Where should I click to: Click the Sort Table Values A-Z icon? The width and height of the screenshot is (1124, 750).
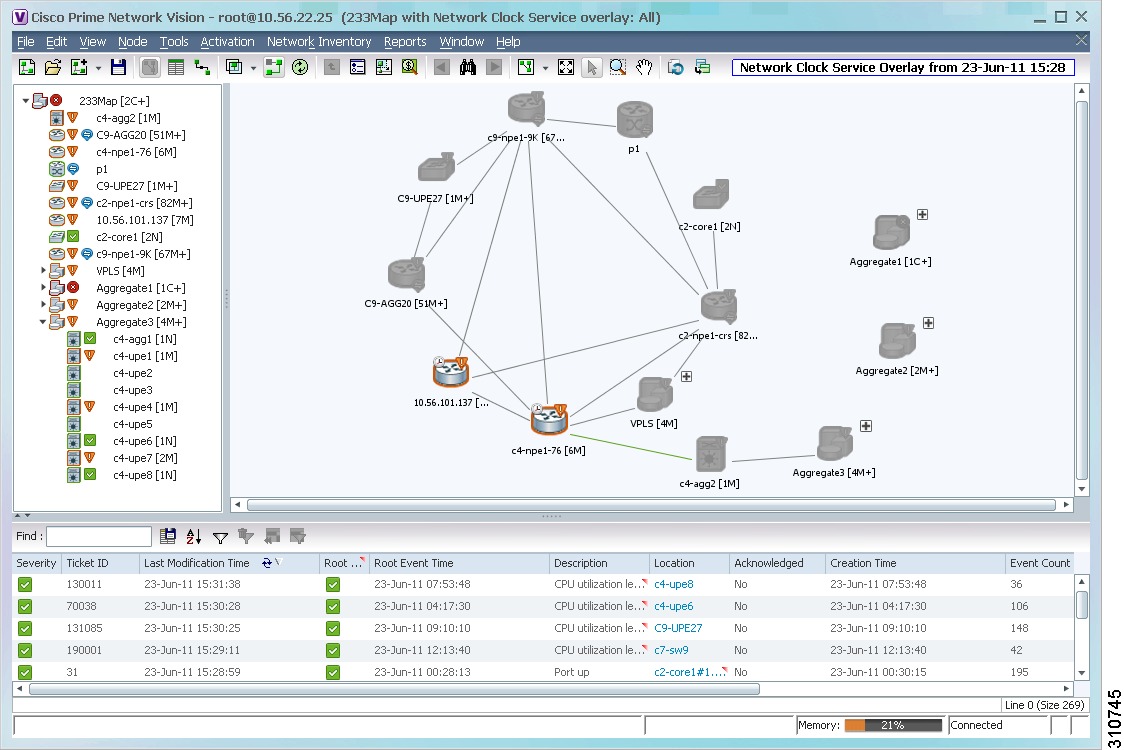pos(194,536)
